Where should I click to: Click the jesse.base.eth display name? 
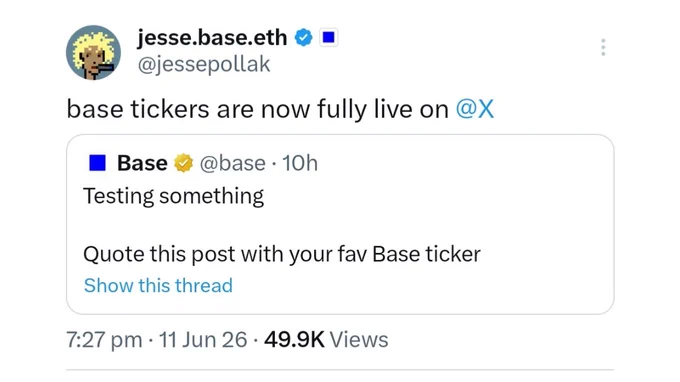pos(212,38)
